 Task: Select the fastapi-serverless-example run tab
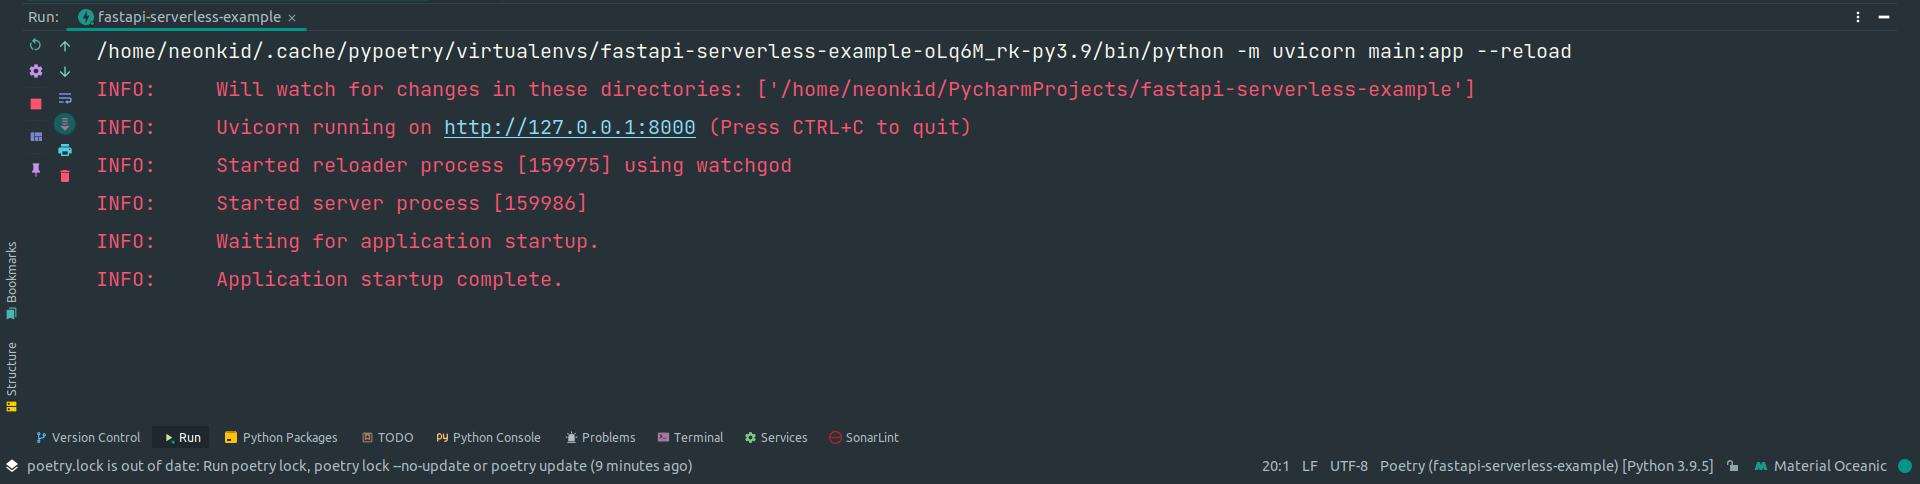[x=188, y=17]
